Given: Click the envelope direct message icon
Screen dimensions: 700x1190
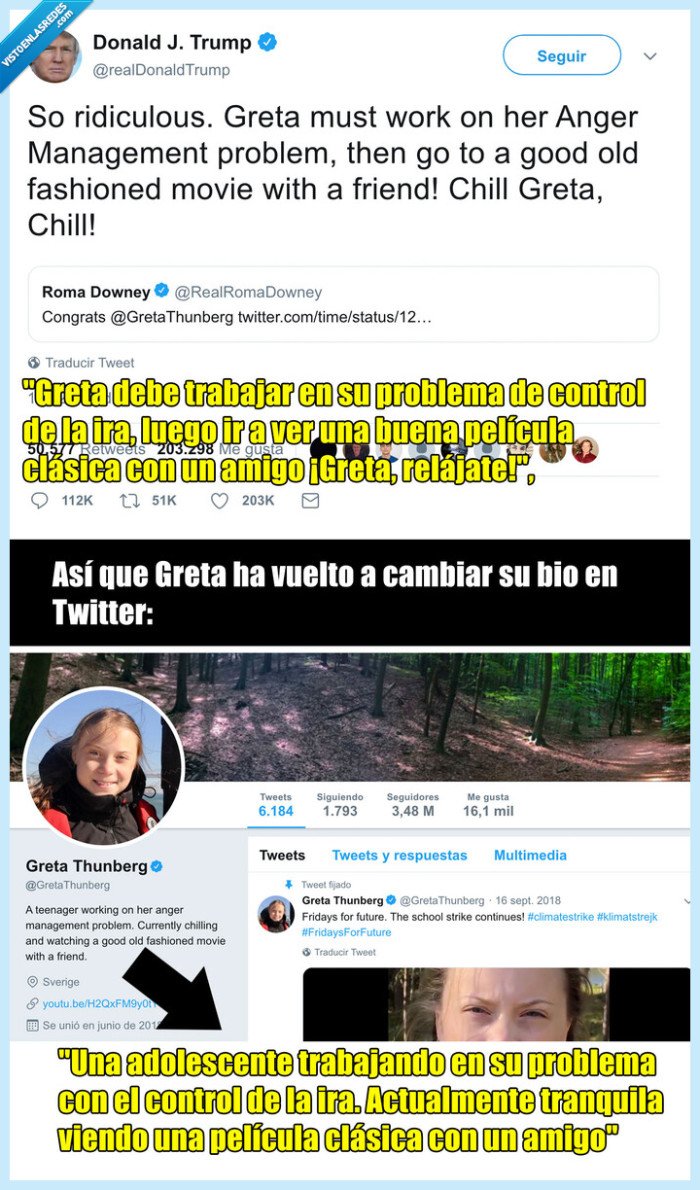Looking at the screenshot, I should [310, 500].
